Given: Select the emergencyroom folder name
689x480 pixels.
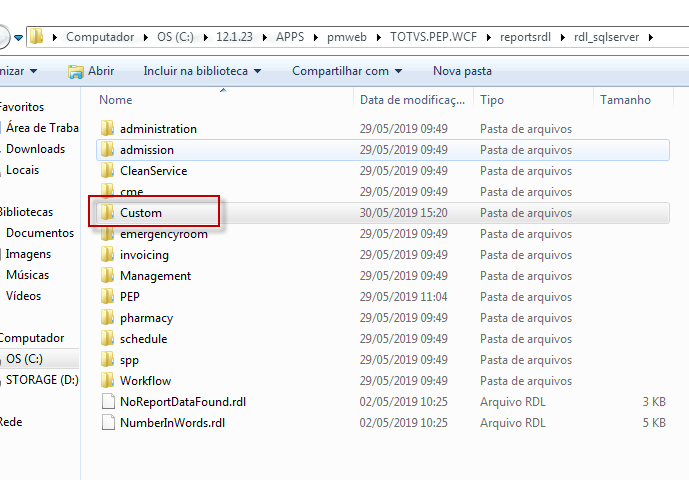Looking at the screenshot, I should click(163, 234).
